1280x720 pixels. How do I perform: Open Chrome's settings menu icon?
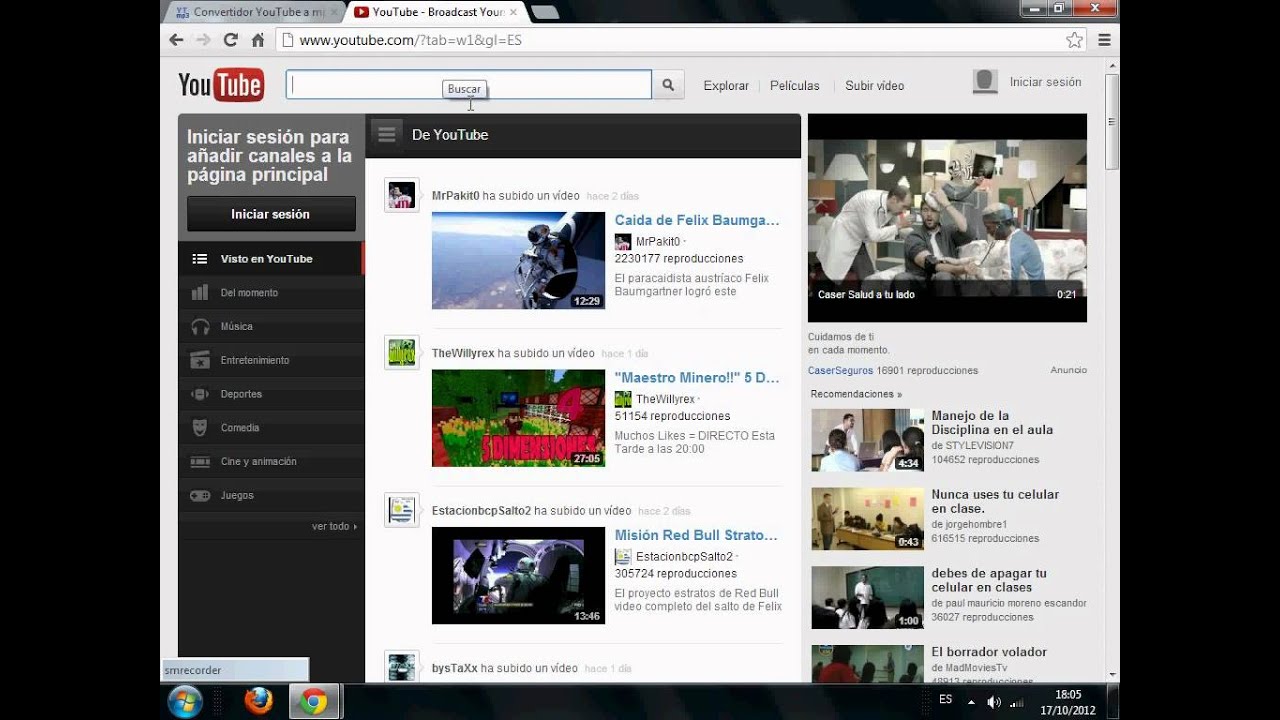[x=1104, y=40]
